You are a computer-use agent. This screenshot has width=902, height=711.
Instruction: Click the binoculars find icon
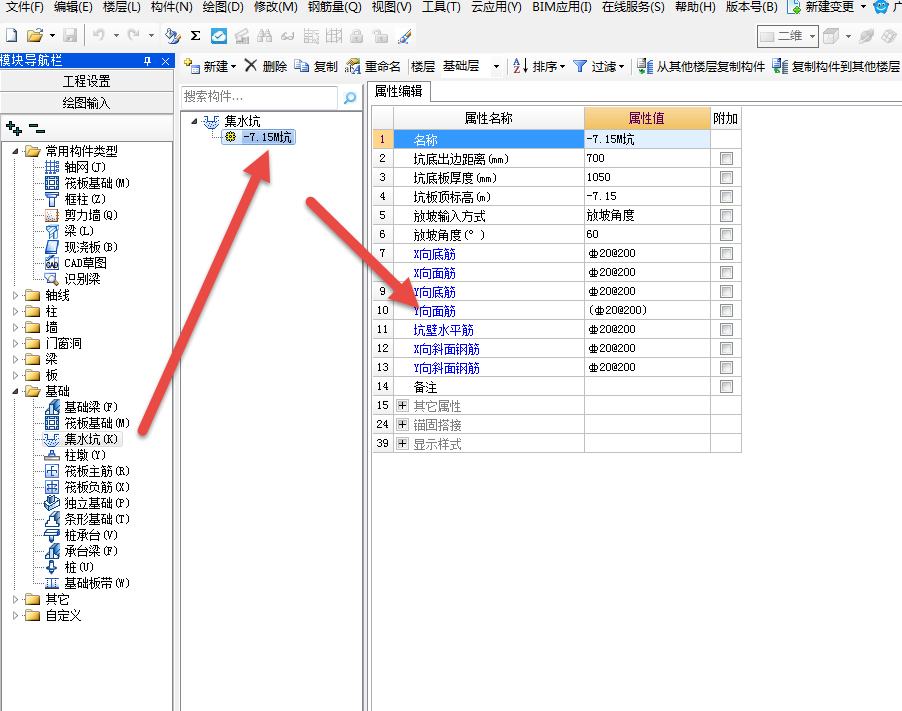coord(265,36)
